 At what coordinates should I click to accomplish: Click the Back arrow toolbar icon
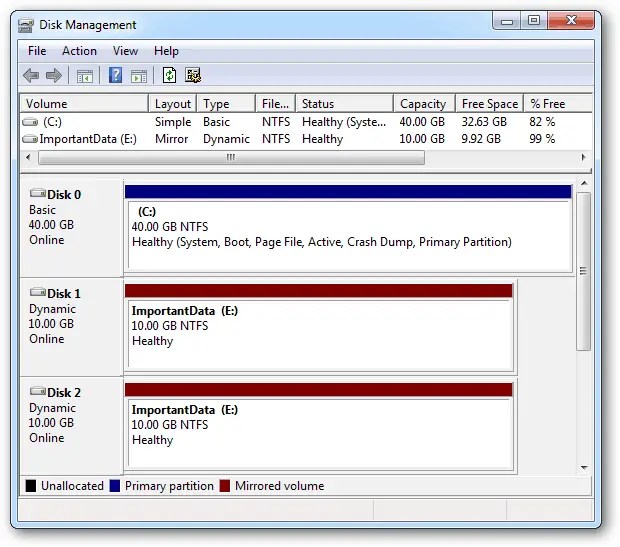pyautogui.click(x=31, y=75)
